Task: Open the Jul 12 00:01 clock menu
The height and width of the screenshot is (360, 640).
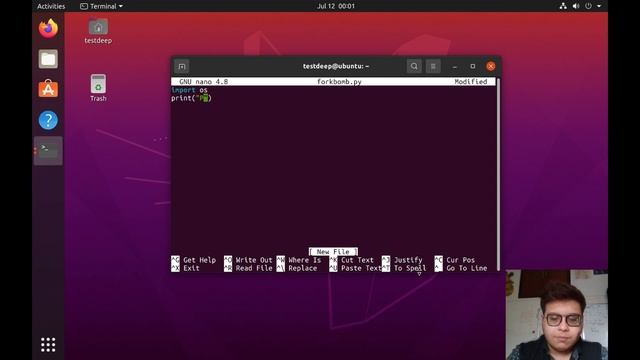Action: pos(336,6)
